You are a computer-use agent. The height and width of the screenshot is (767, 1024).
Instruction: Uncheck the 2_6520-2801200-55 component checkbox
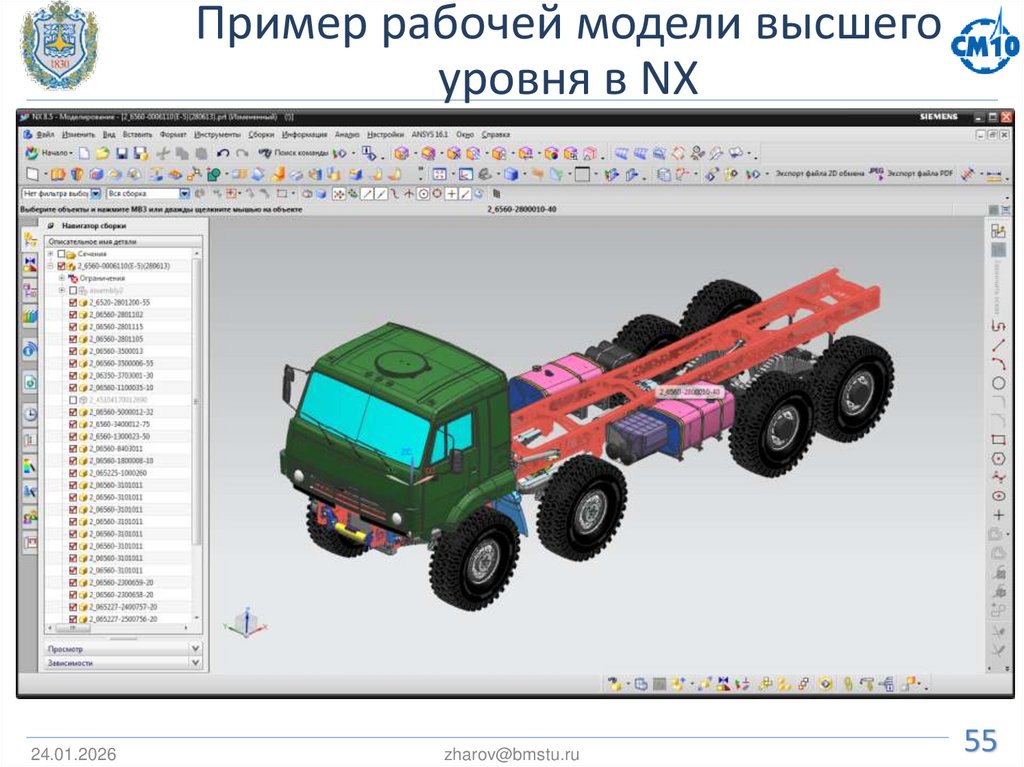[x=73, y=302]
